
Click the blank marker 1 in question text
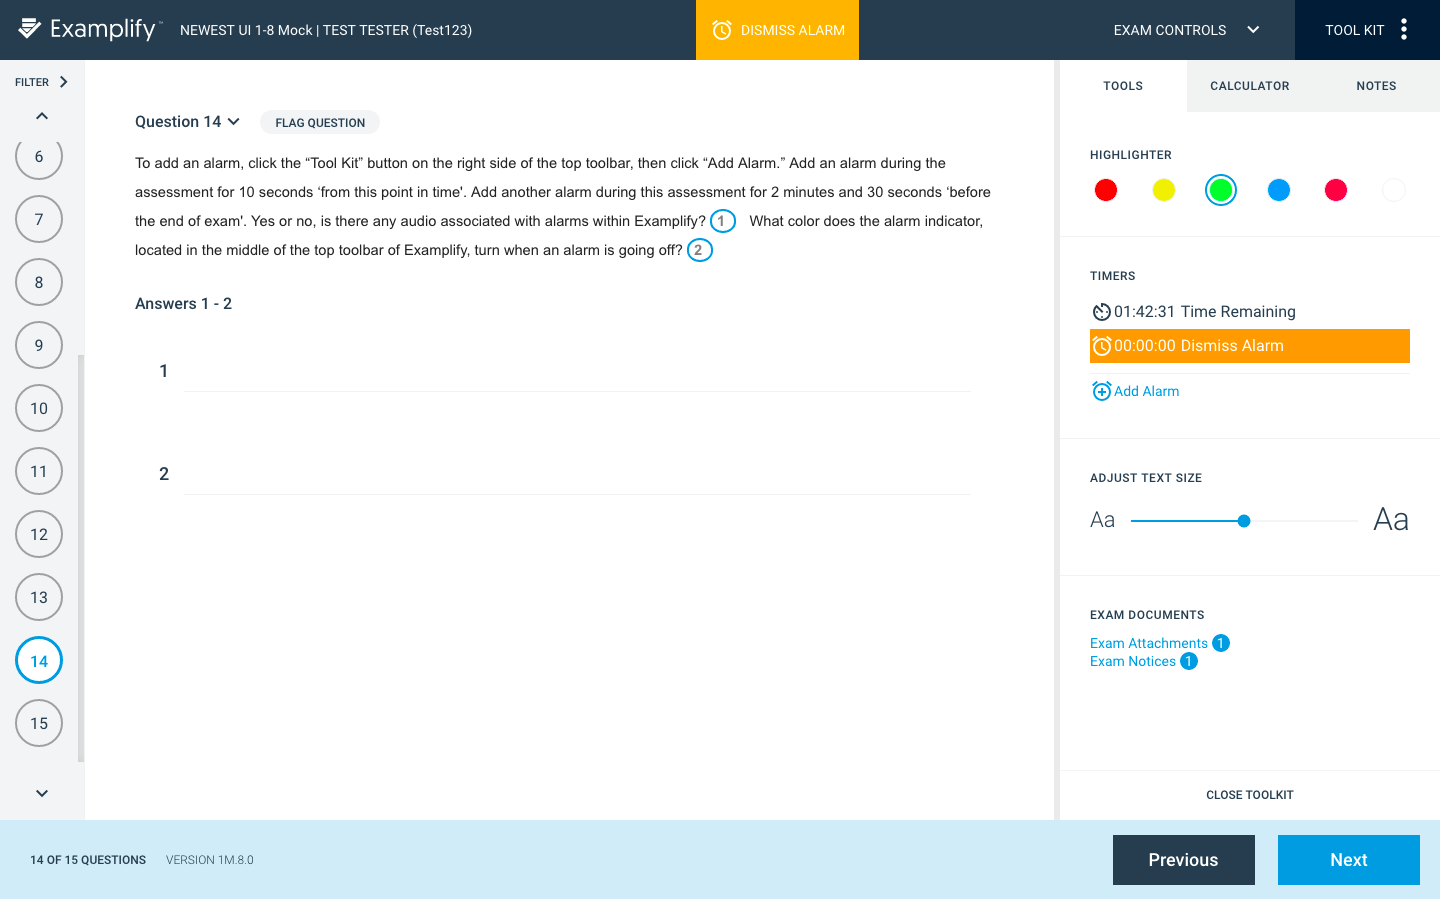[x=723, y=221]
